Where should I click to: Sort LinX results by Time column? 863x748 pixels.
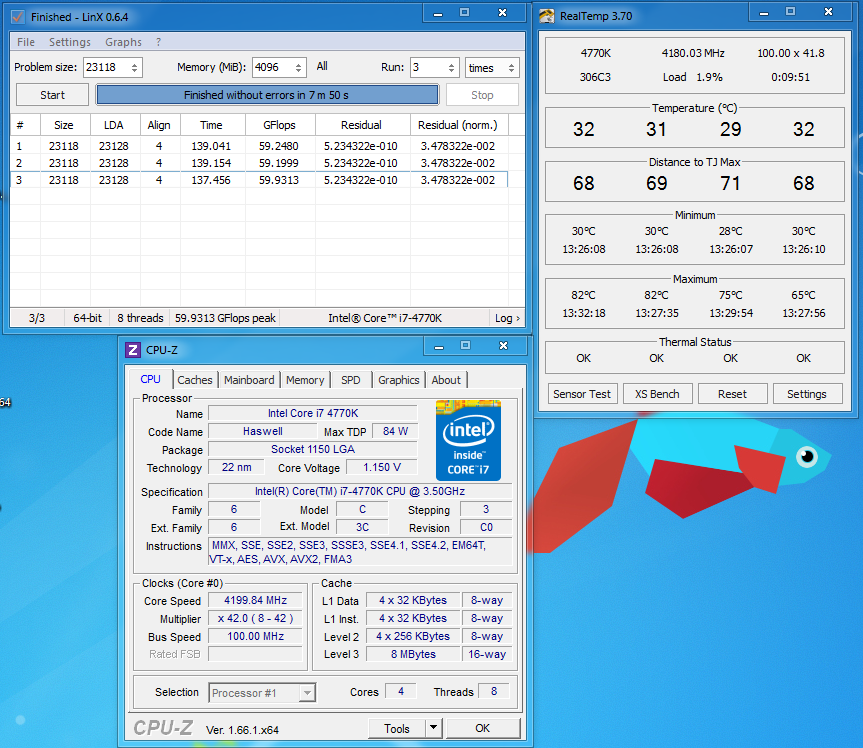pos(212,125)
